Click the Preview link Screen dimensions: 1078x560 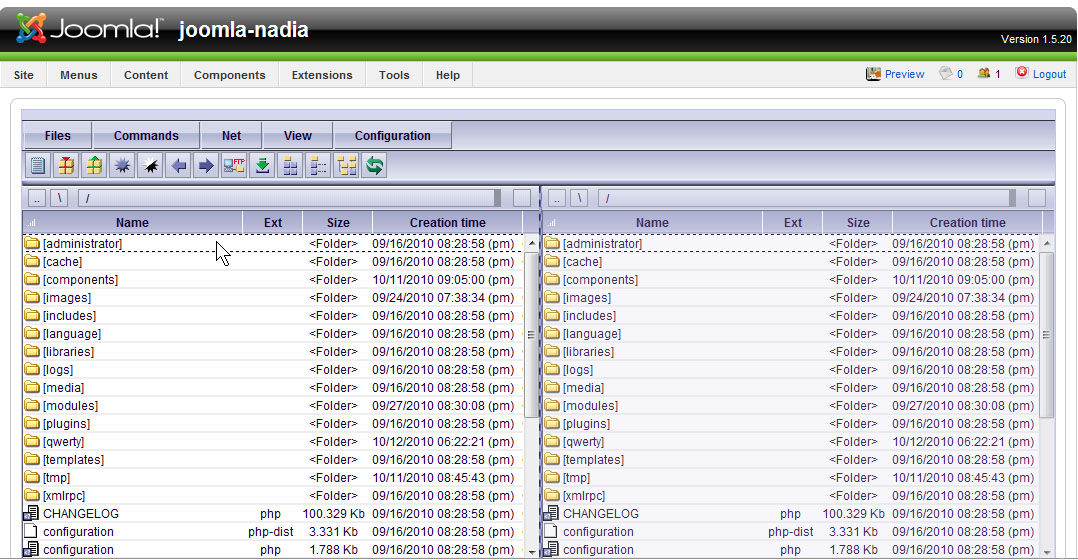pyautogui.click(x=904, y=74)
